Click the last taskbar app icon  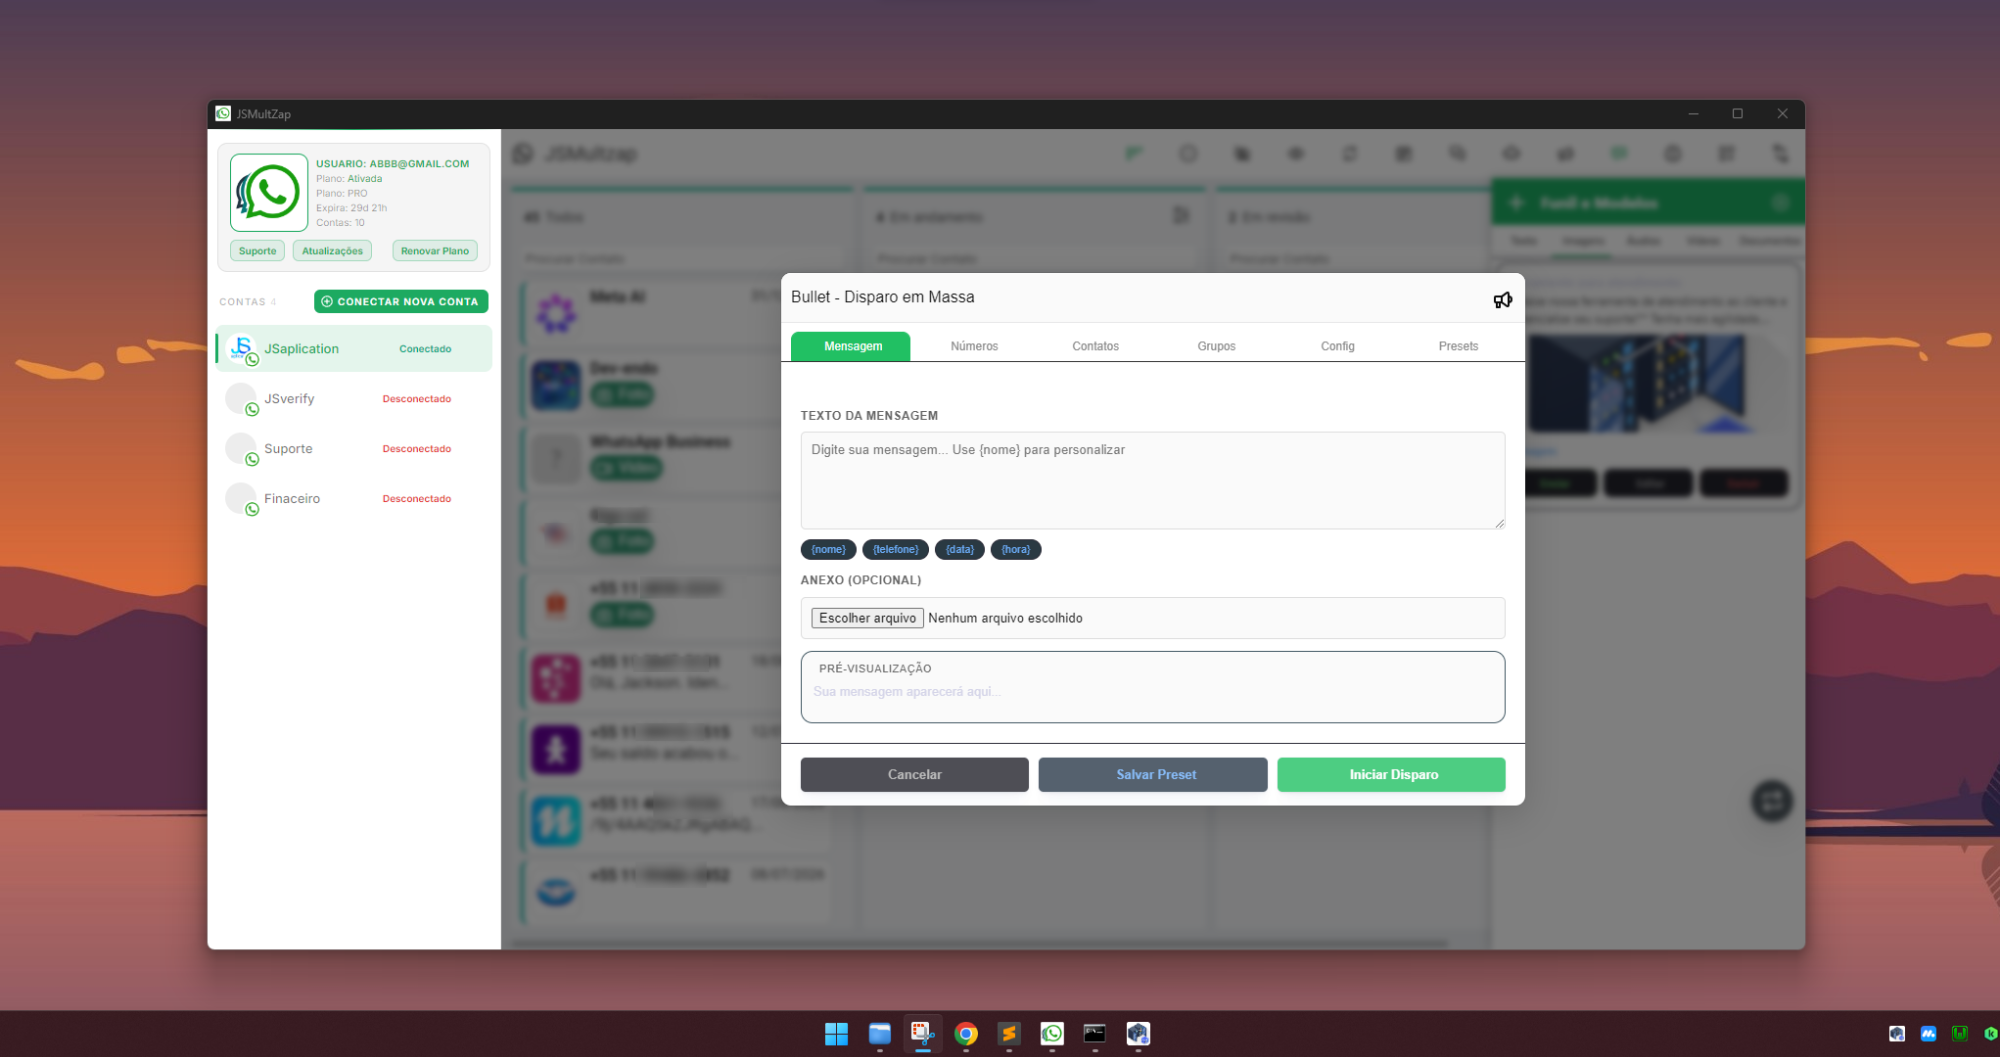(x=1138, y=1034)
